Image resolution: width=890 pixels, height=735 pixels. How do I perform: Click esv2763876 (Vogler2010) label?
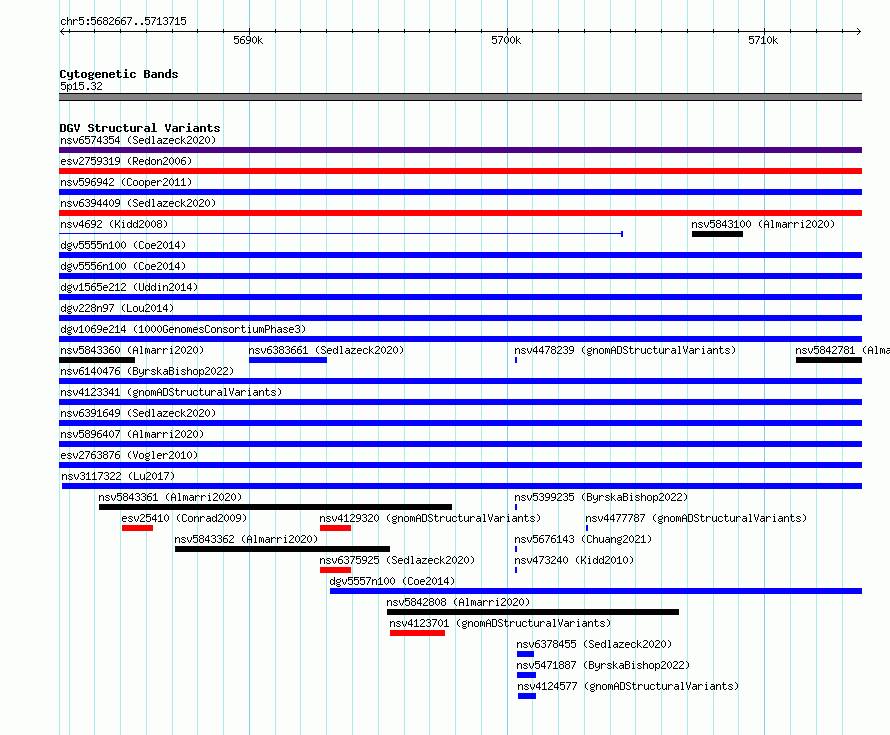[x=129, y=455]
